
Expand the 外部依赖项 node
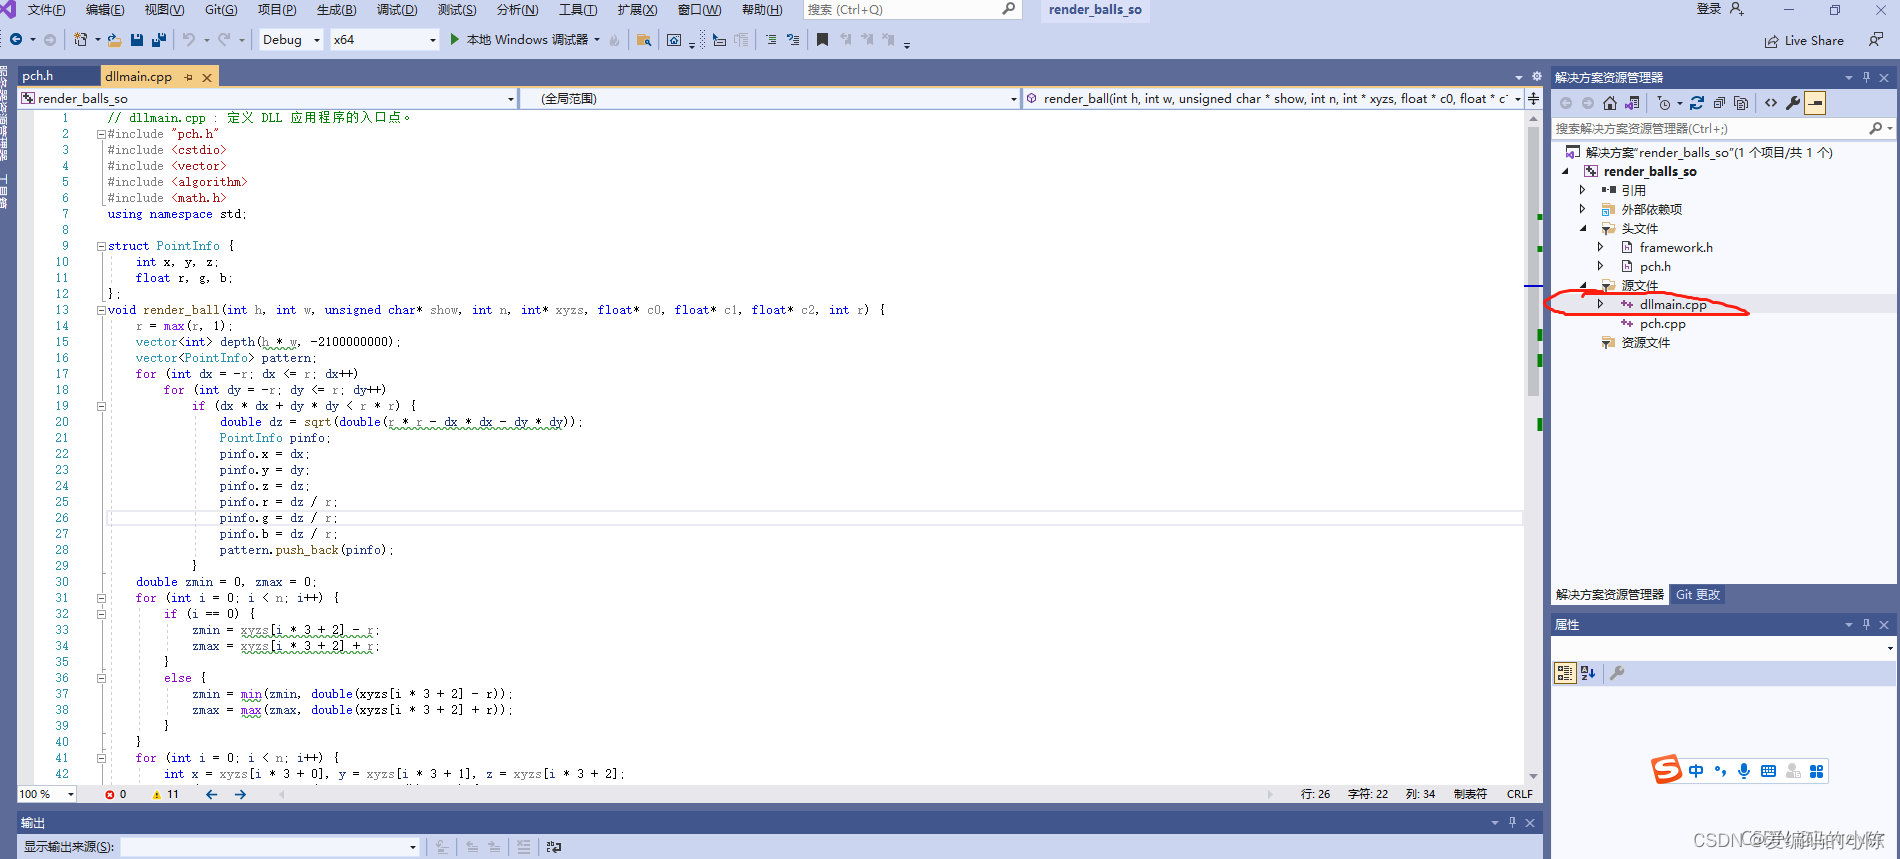click(1582, 209)
